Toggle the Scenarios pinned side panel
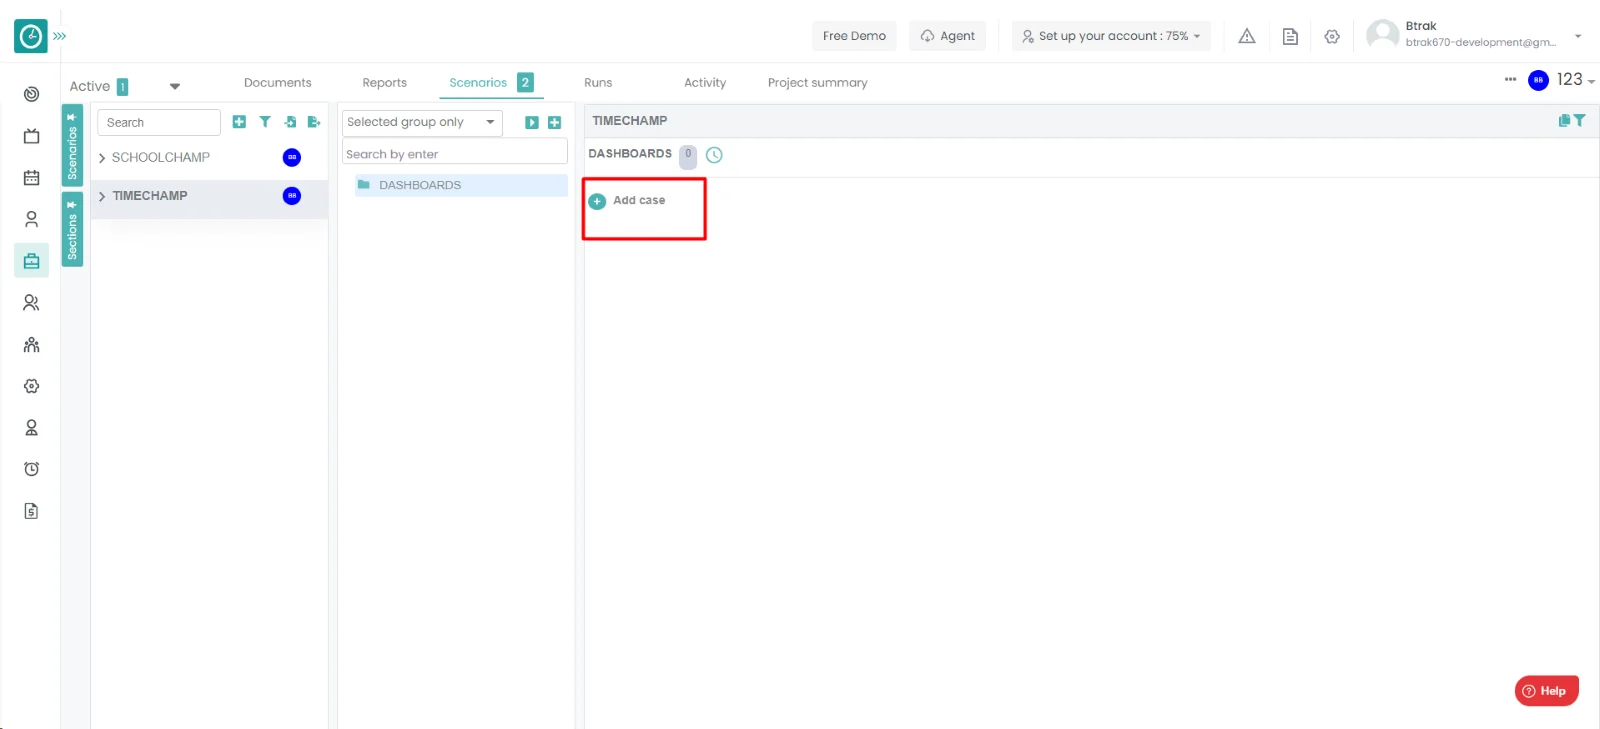The width and height of the screenshot is (1600, 729). pyautogui.click(x=72, y=146)
